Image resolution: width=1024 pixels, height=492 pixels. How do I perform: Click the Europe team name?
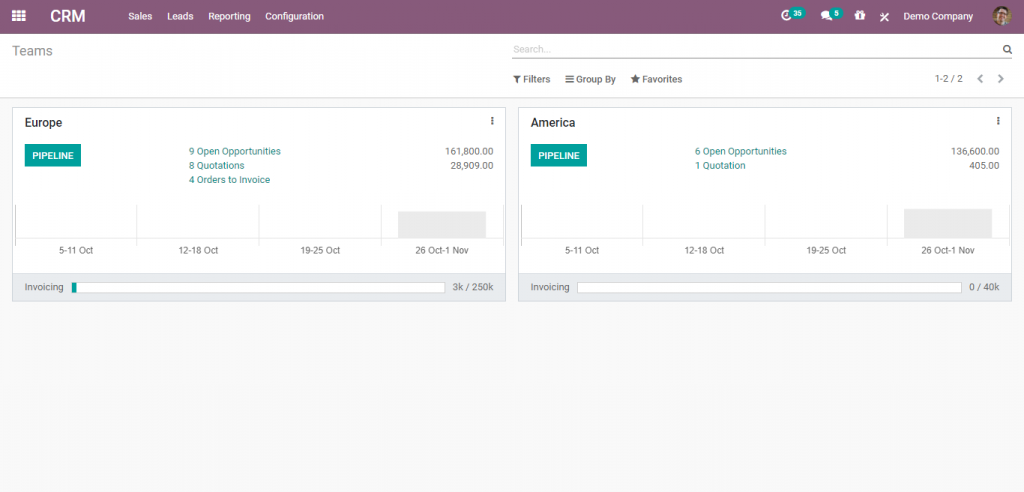[x=43, y=122]
